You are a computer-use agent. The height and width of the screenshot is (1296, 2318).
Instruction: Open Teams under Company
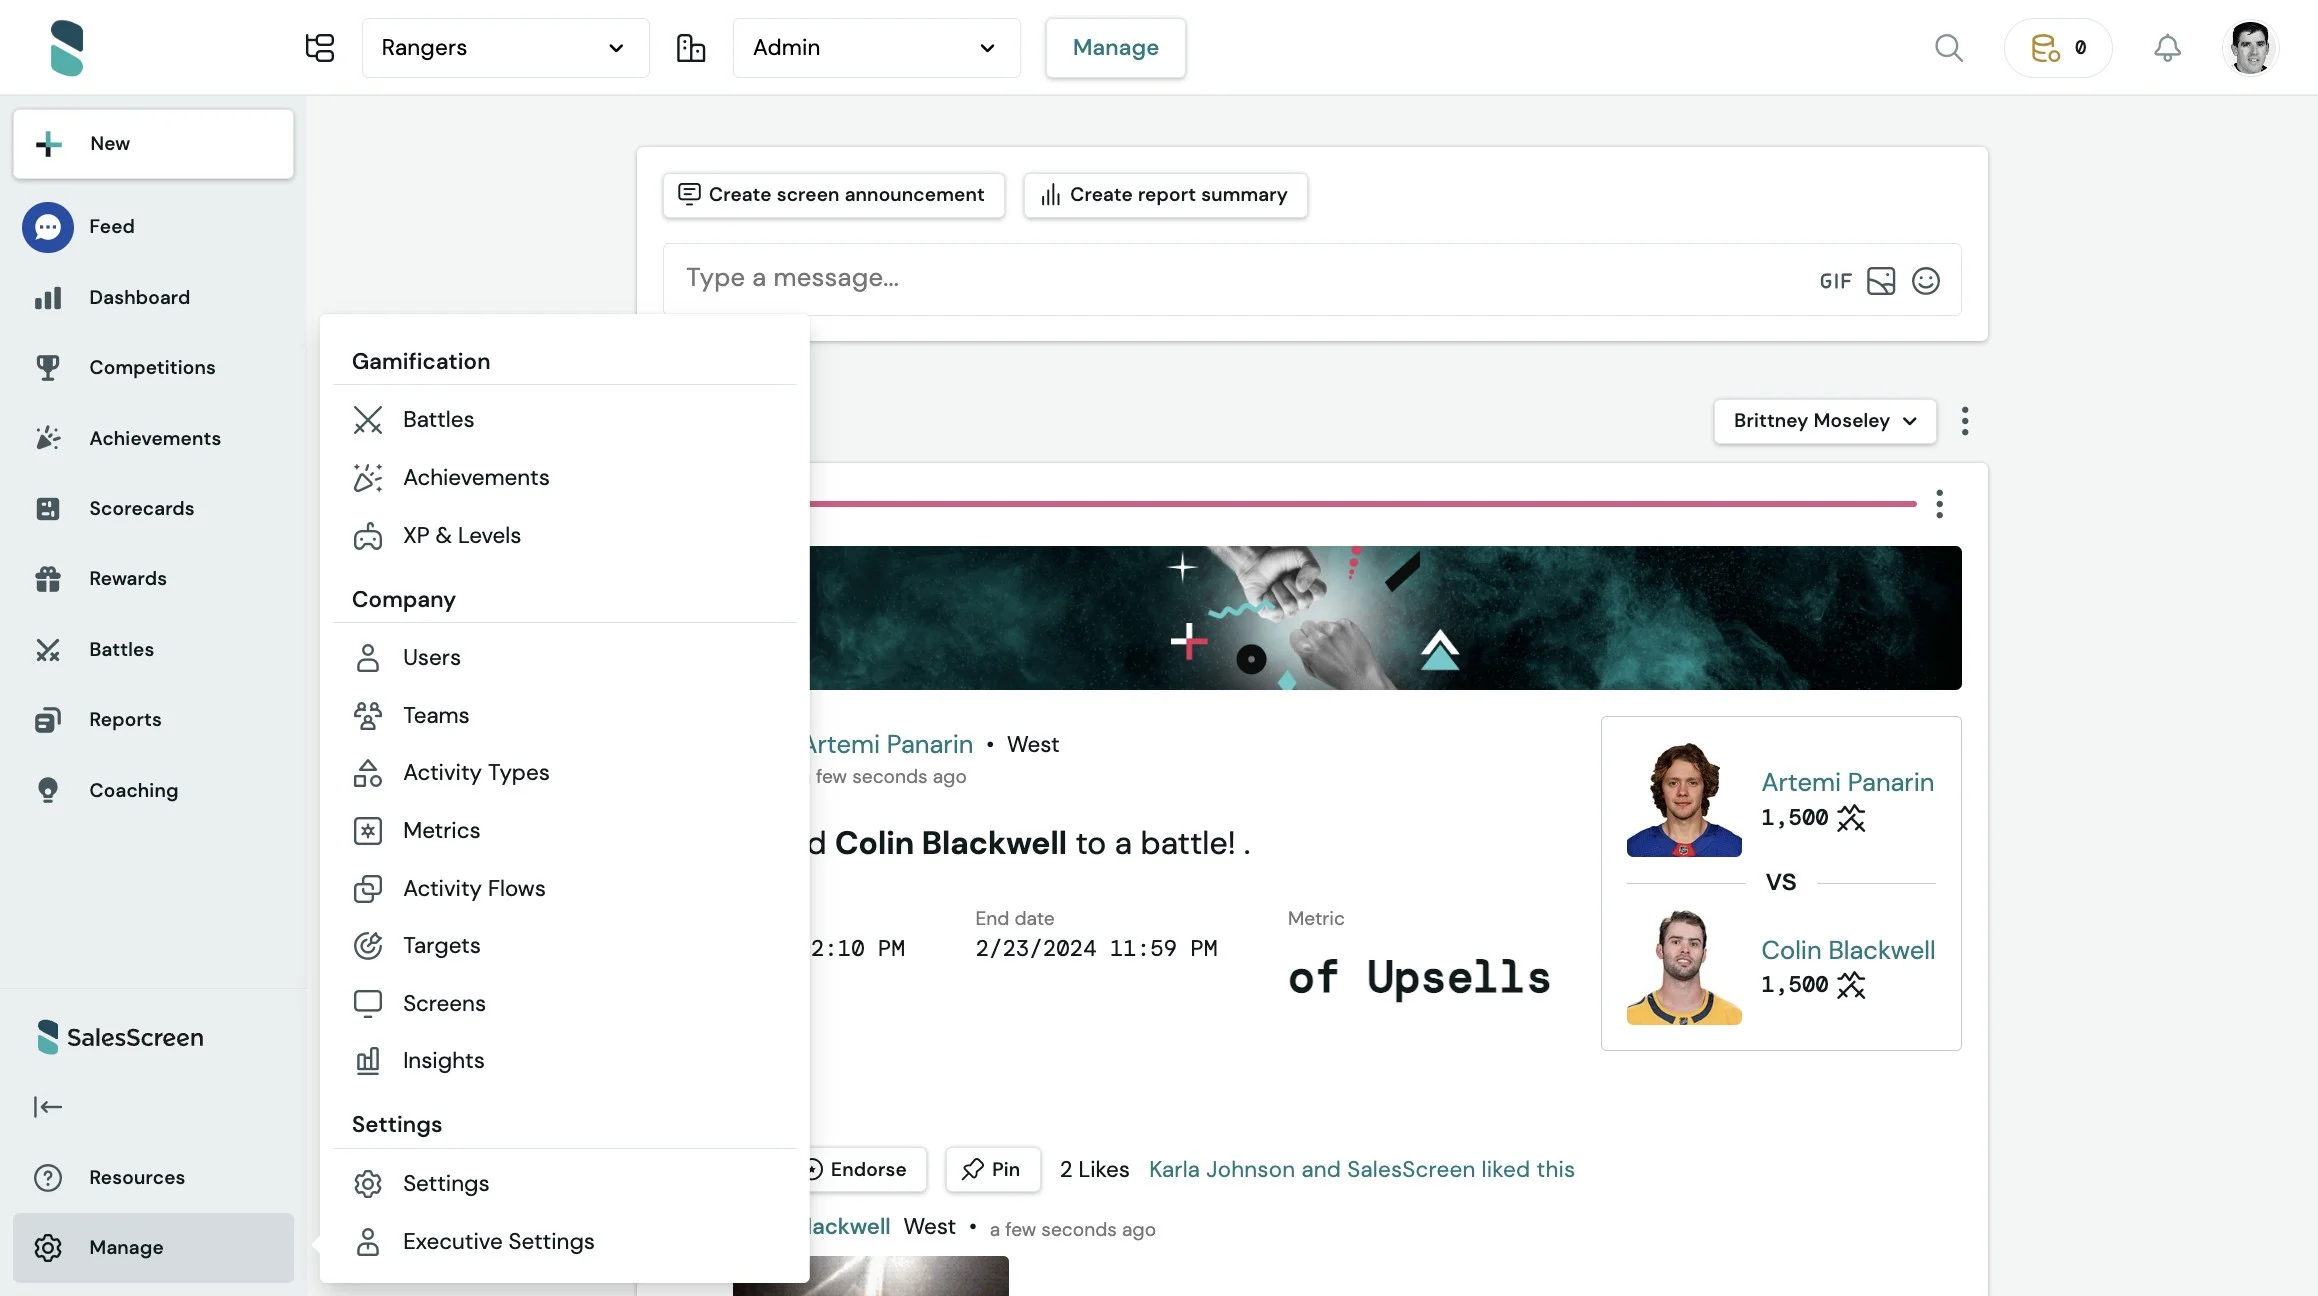[x=565, y=716]
